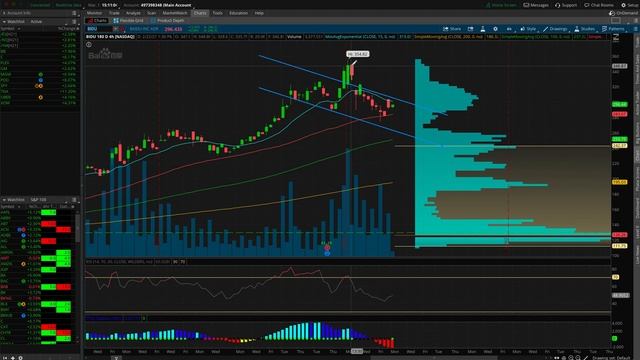Click the red dividend marker on the chart
The image size is (640, 360).
click(x=327, y=248)
